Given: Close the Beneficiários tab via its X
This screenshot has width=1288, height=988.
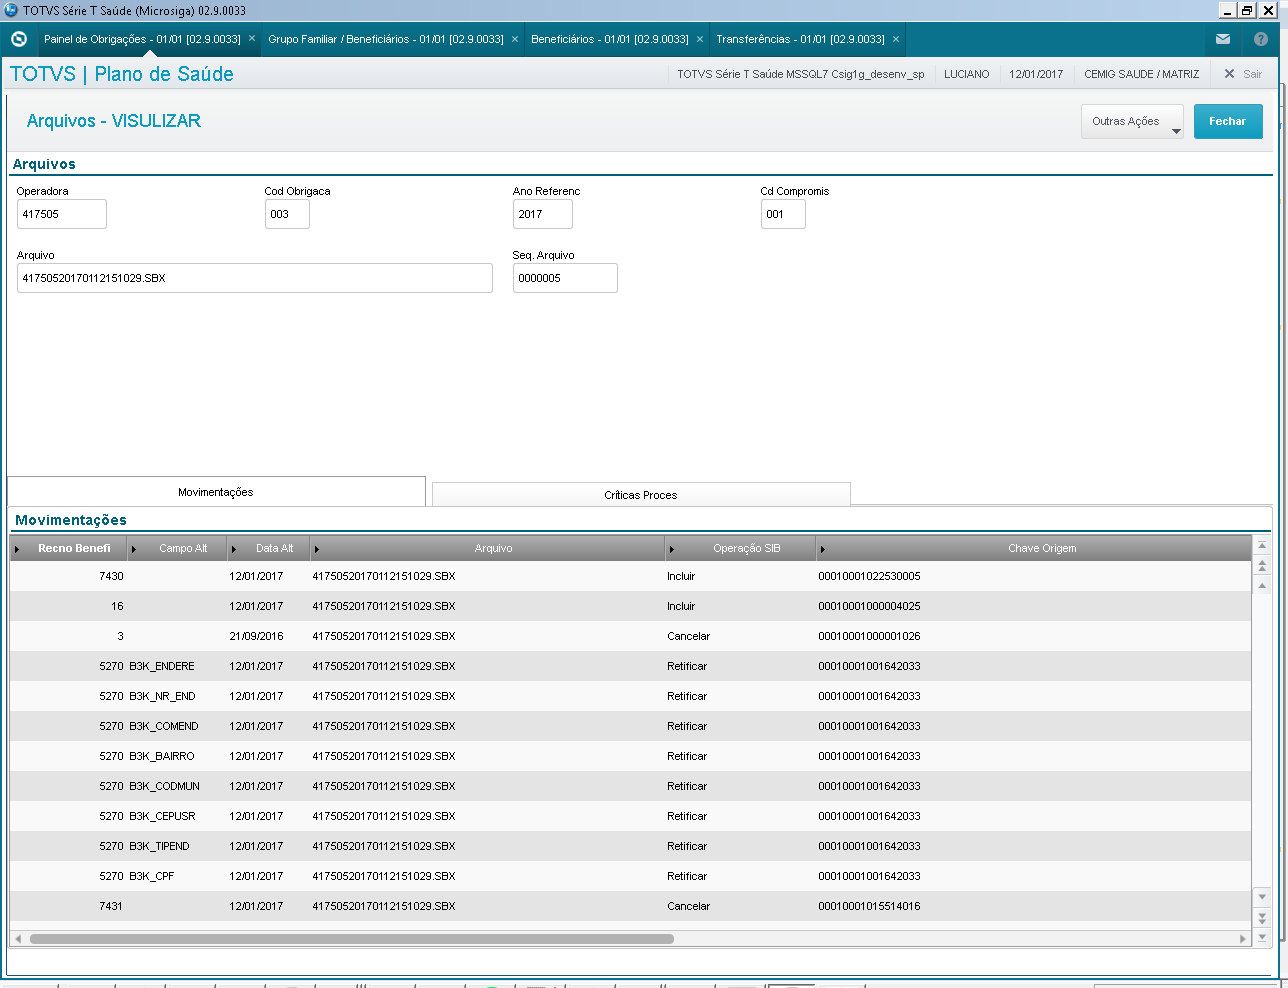Looking at the screenshot, I should pos(700,39).
